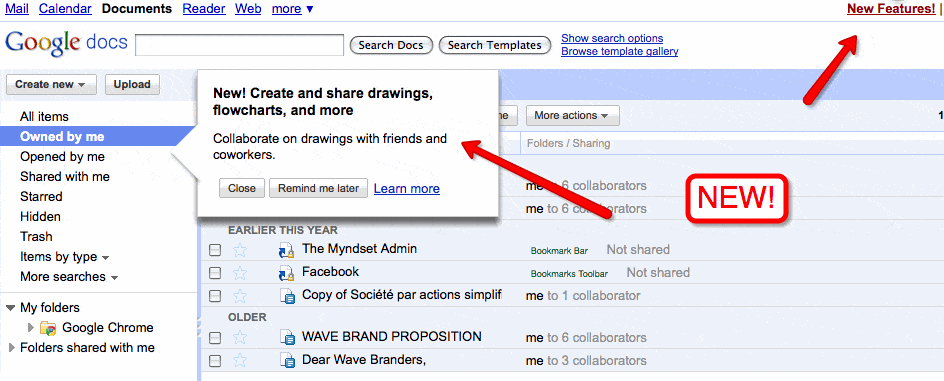Check the Dear Wave Branders checkbox
This screenshot has height=381, width=944.
pos(215,361)
